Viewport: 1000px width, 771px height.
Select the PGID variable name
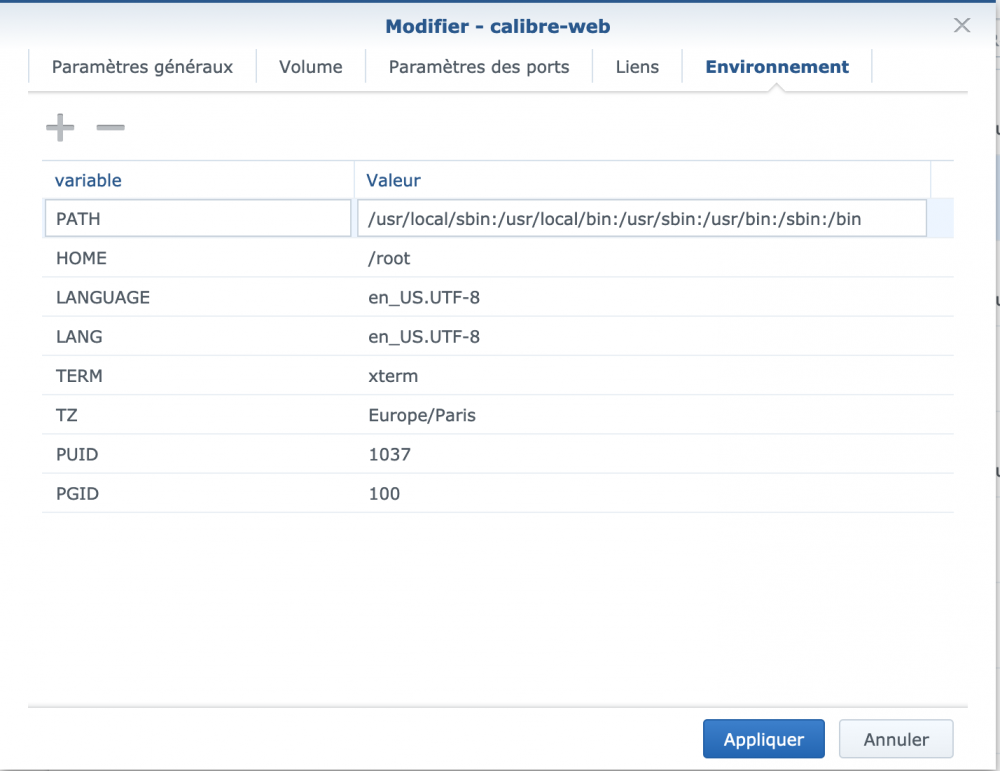click(77, 494)
